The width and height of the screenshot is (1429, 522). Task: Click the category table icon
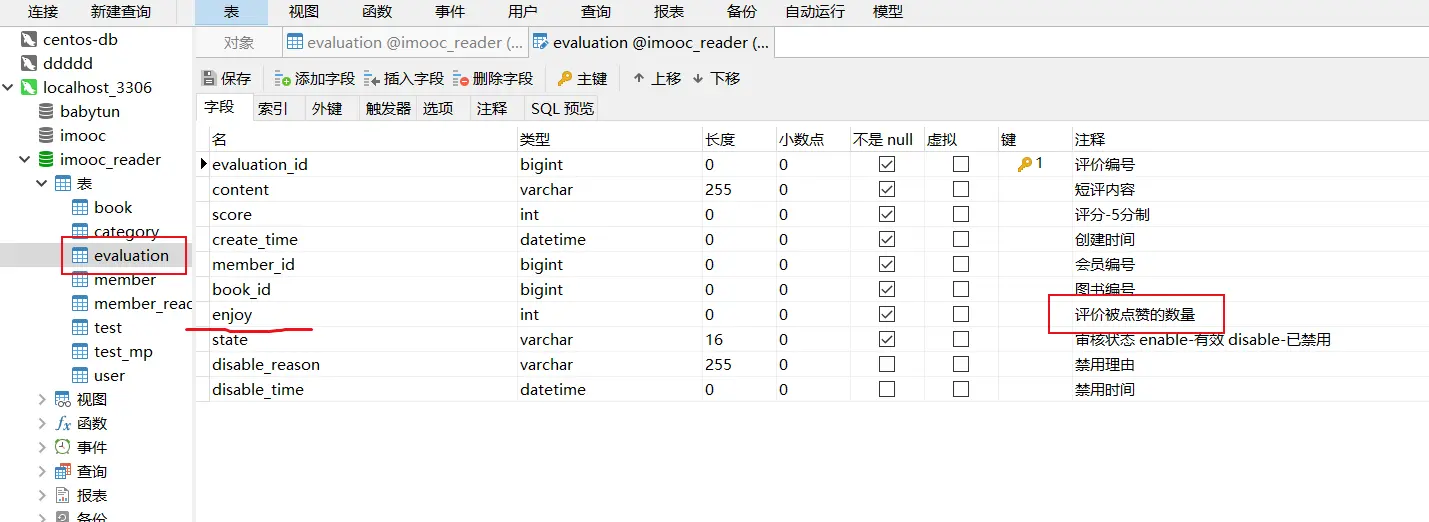point(80,231)
